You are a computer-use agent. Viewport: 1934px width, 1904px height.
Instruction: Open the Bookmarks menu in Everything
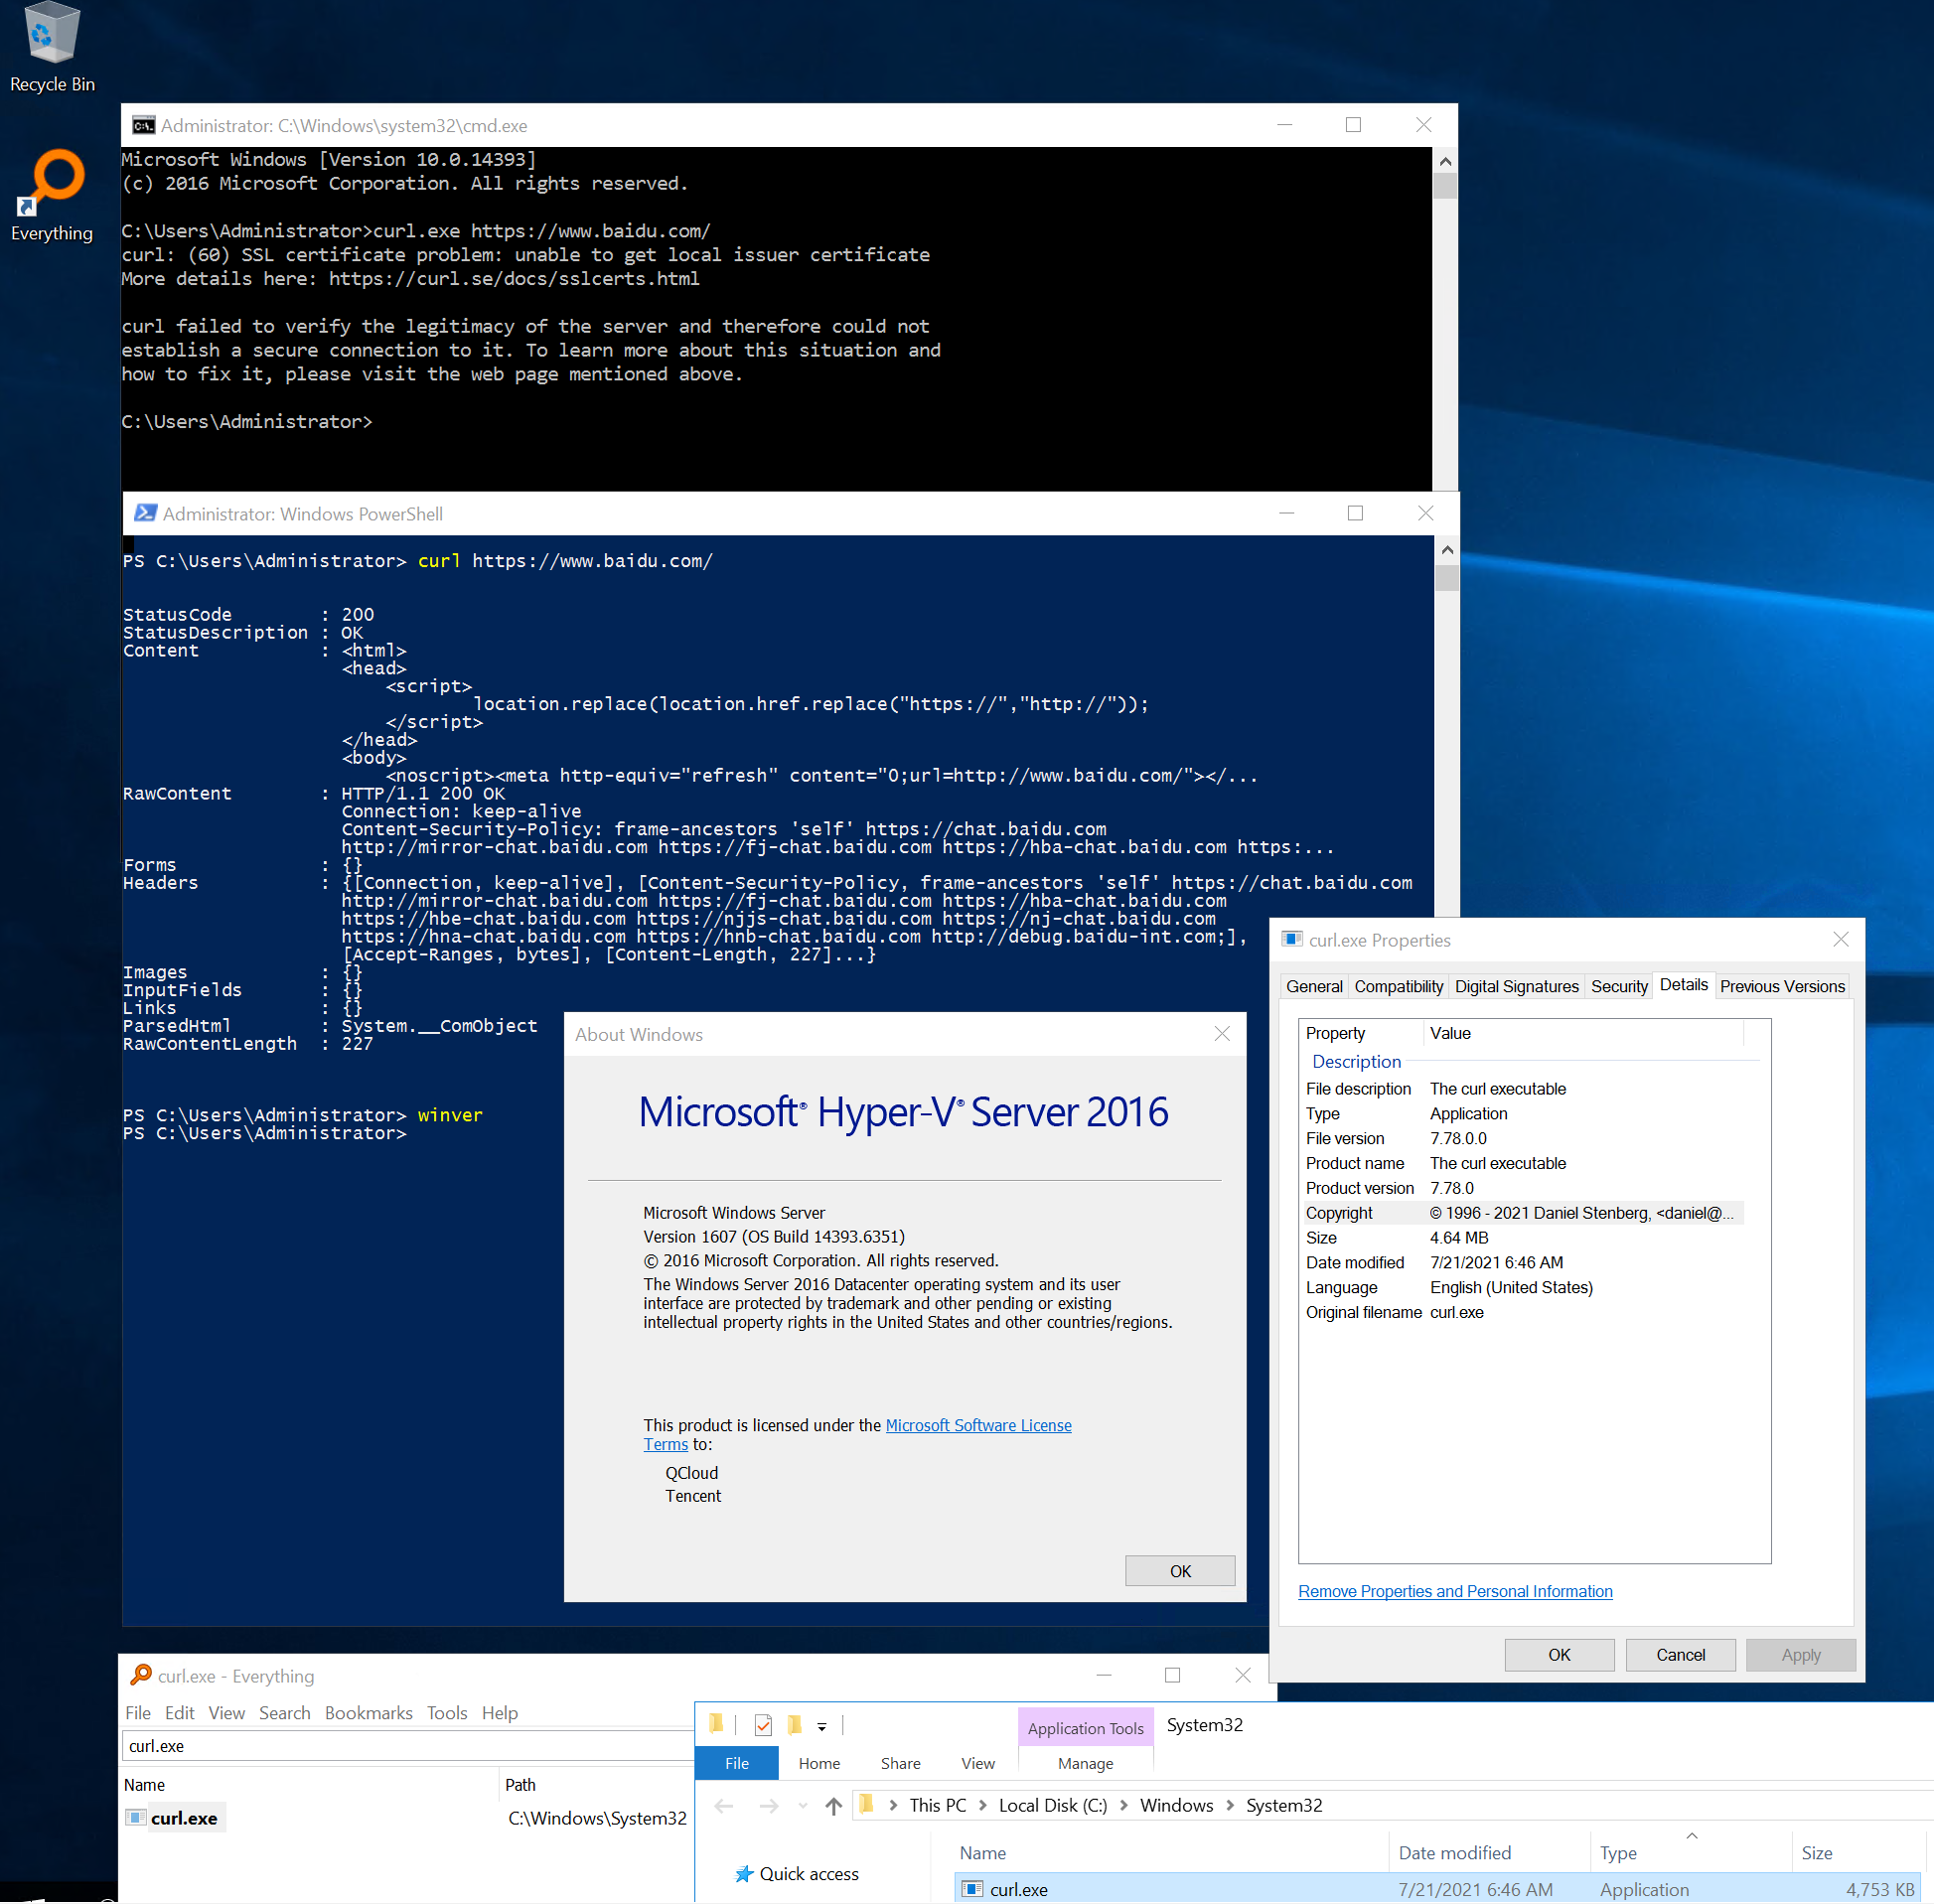368,1713
